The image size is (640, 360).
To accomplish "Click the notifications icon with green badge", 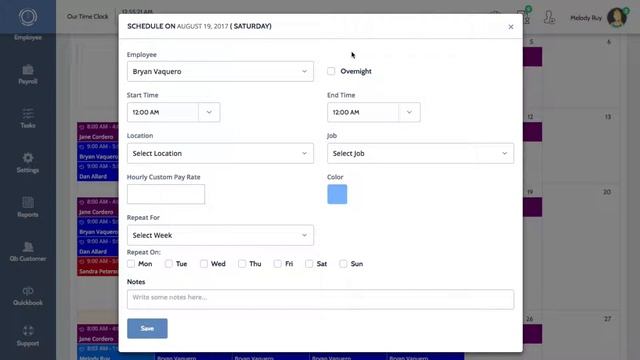I will (x=524, y=15).
